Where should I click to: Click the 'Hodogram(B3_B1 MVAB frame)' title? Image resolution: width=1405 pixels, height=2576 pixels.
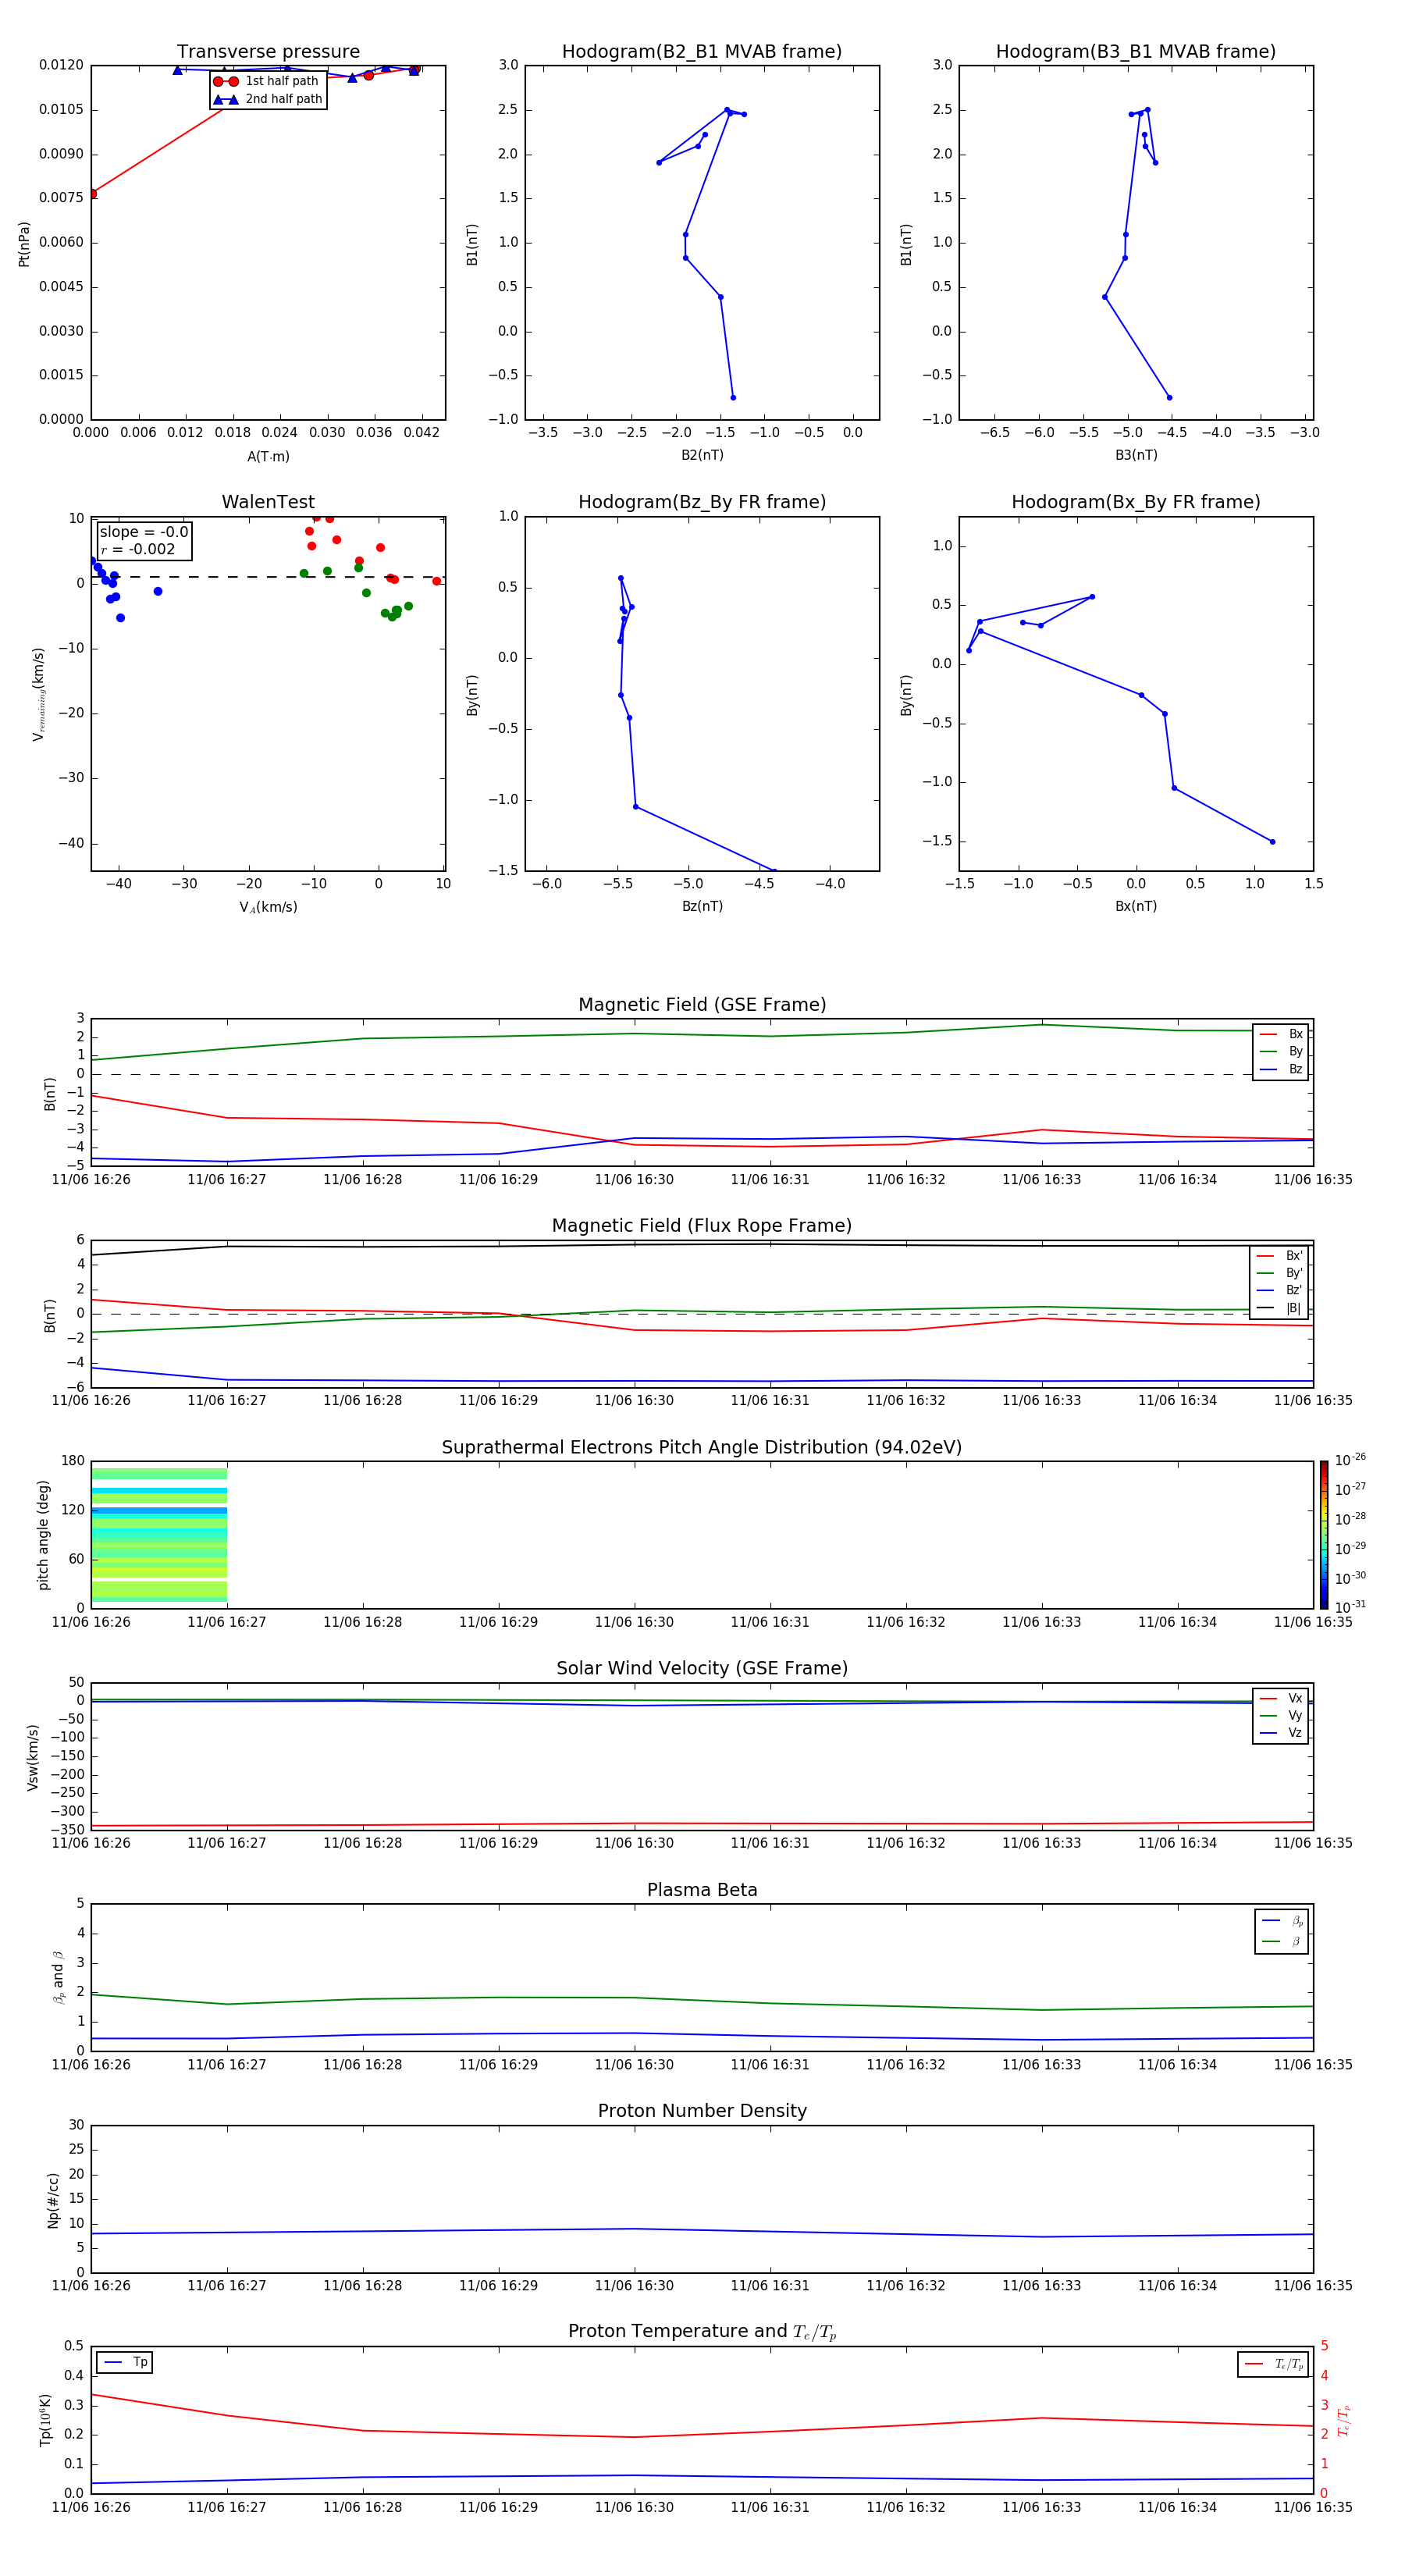coord(1136,52)
